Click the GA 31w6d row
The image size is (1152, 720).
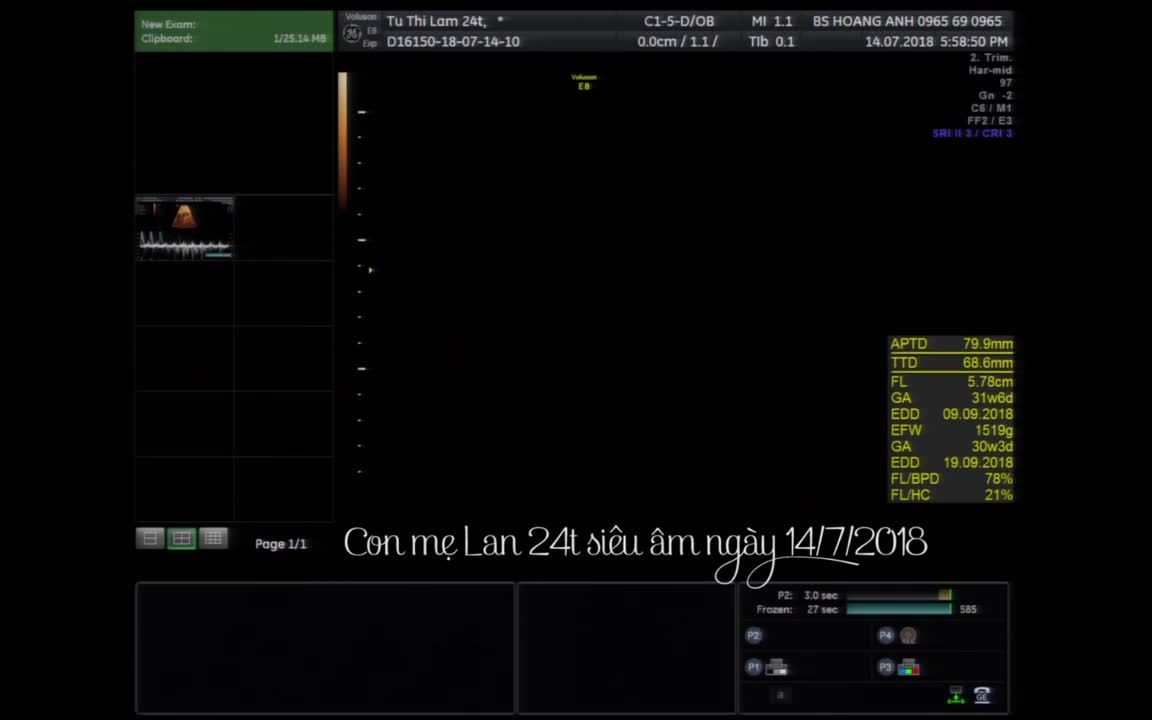pos(951,398)
